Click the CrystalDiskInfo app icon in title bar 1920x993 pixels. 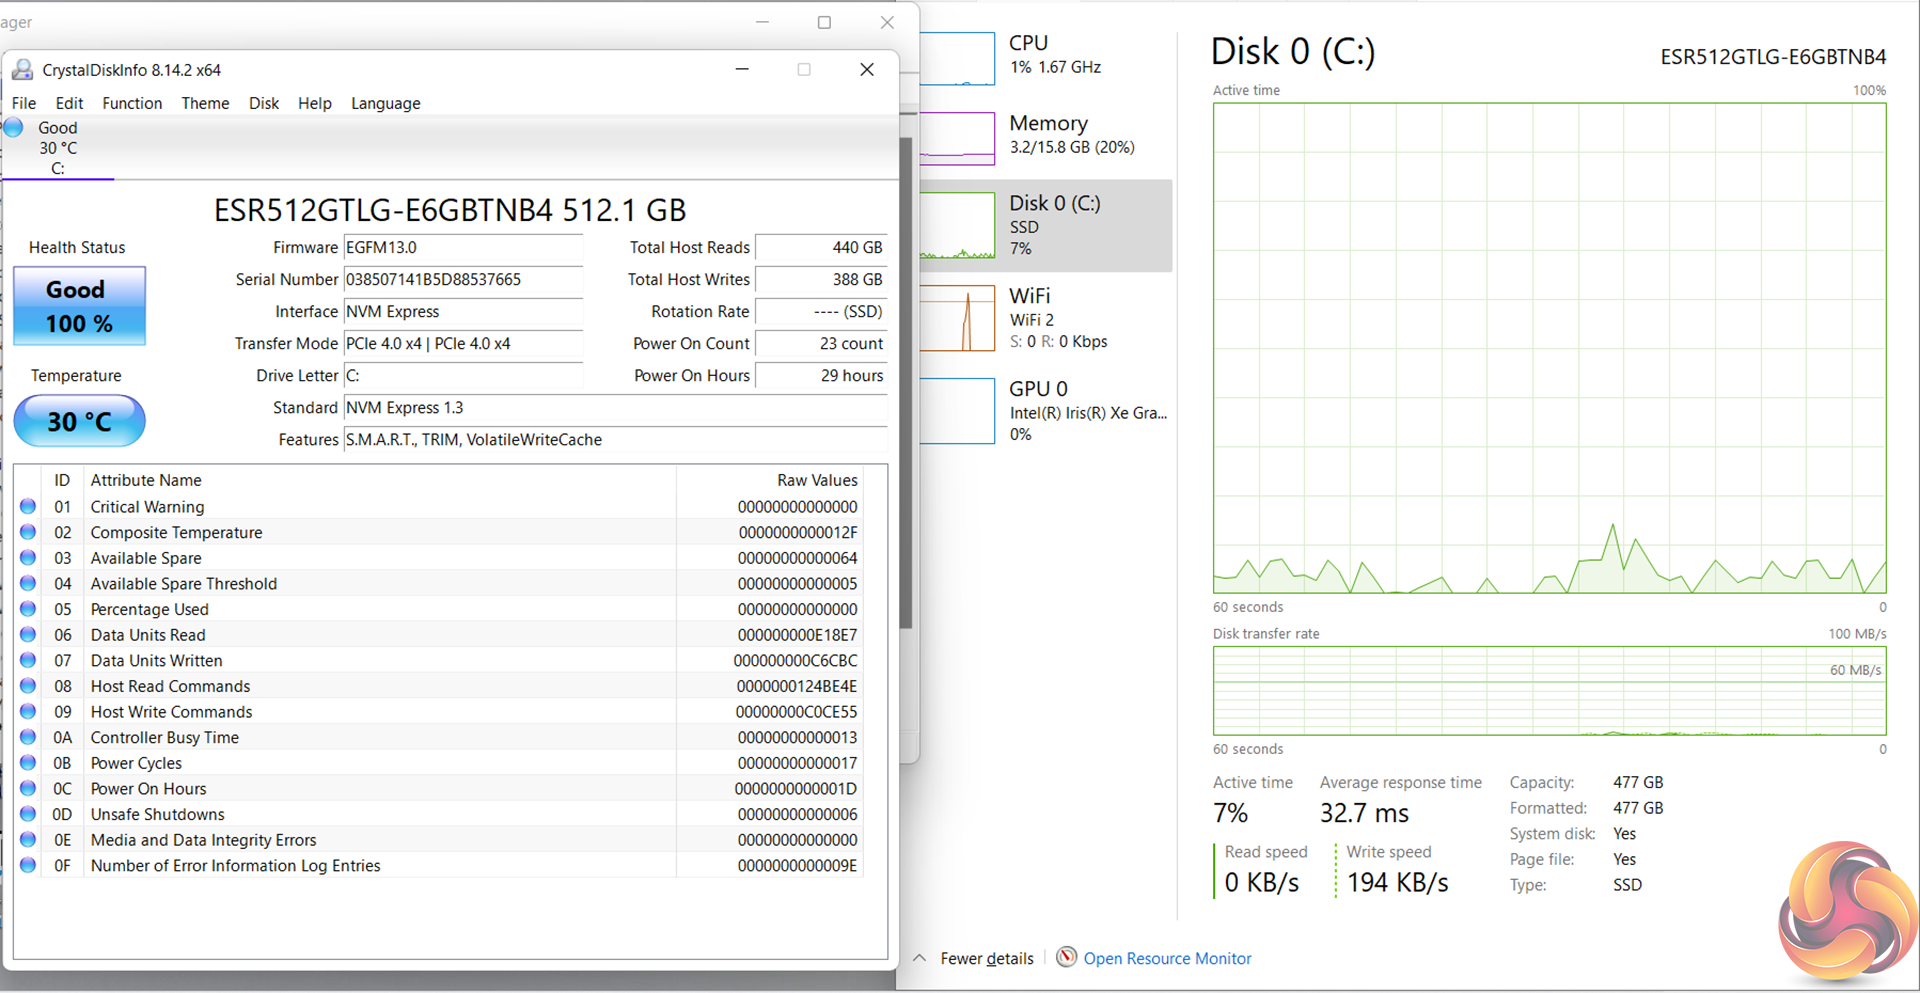(22, 70)
